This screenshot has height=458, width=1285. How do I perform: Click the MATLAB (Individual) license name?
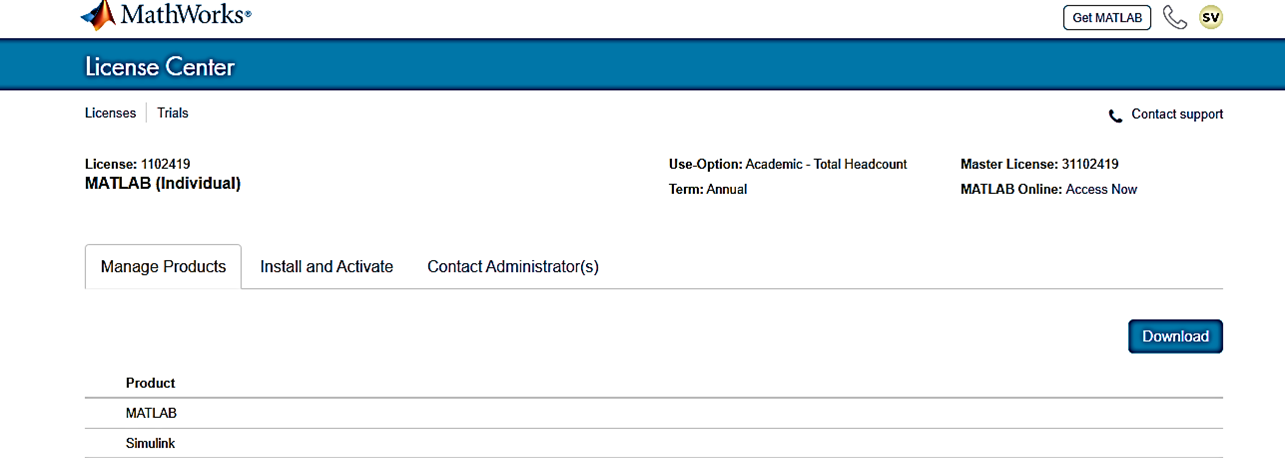(x=163, y=183)
